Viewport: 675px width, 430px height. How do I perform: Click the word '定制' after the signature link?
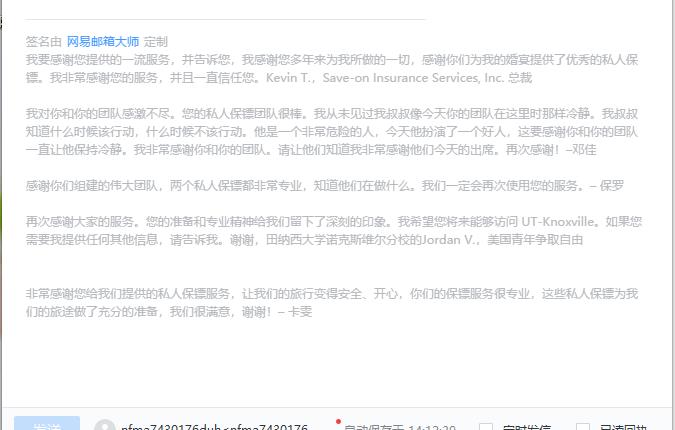pyautogui.click(x=156, y=42)
